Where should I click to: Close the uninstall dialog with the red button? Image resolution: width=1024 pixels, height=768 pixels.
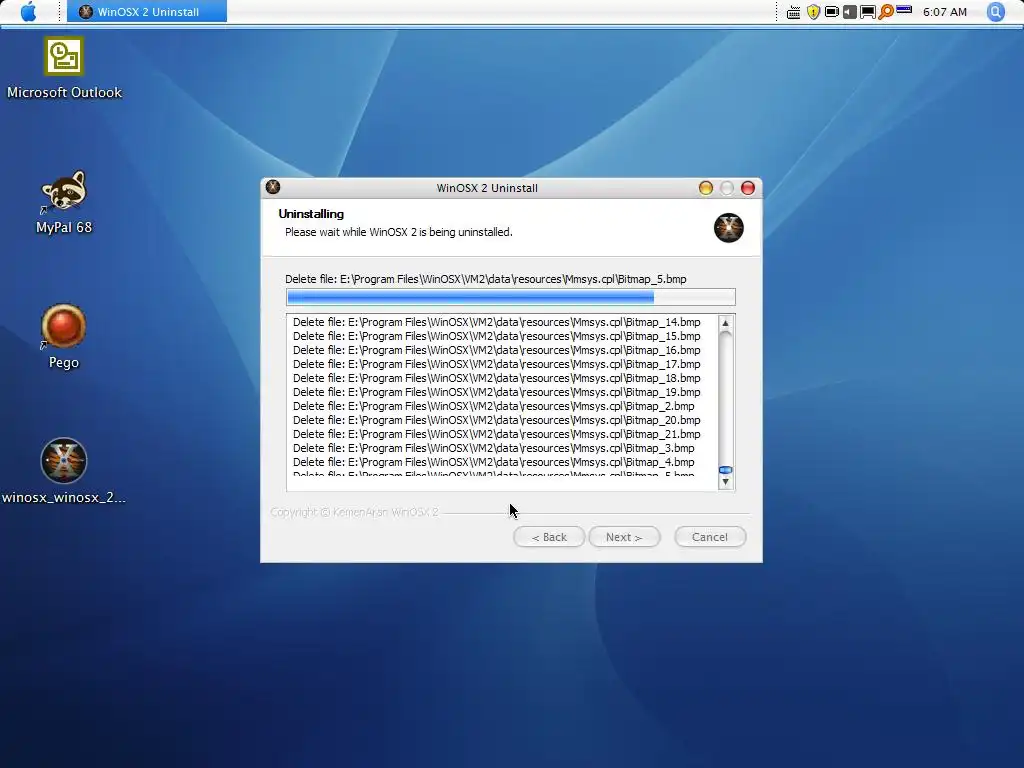(748, 188)
